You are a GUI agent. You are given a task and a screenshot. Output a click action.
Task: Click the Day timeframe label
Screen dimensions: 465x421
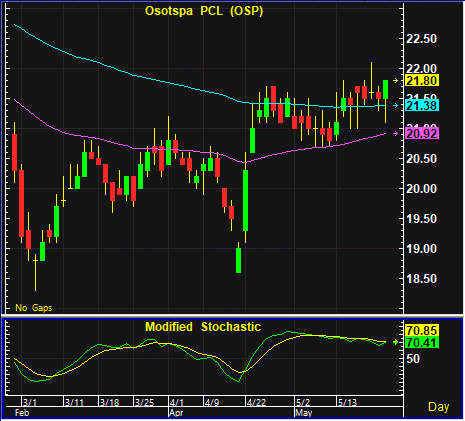pos(439,407)
